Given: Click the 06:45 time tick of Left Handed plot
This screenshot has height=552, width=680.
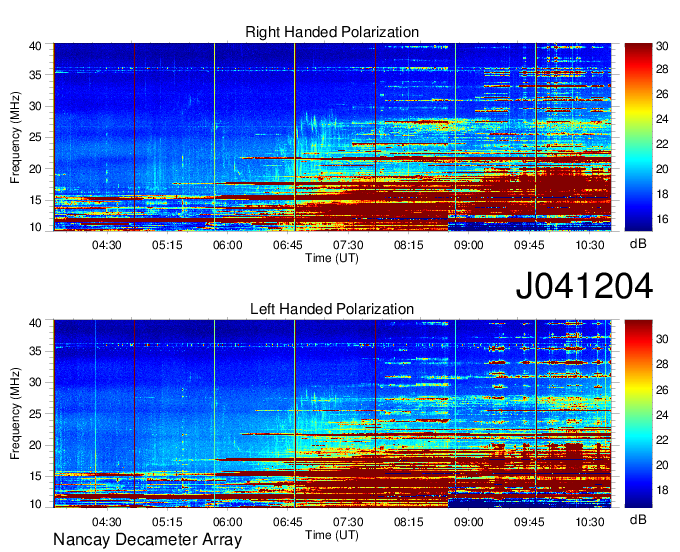Looking at the screenshot, I should 288,522.
